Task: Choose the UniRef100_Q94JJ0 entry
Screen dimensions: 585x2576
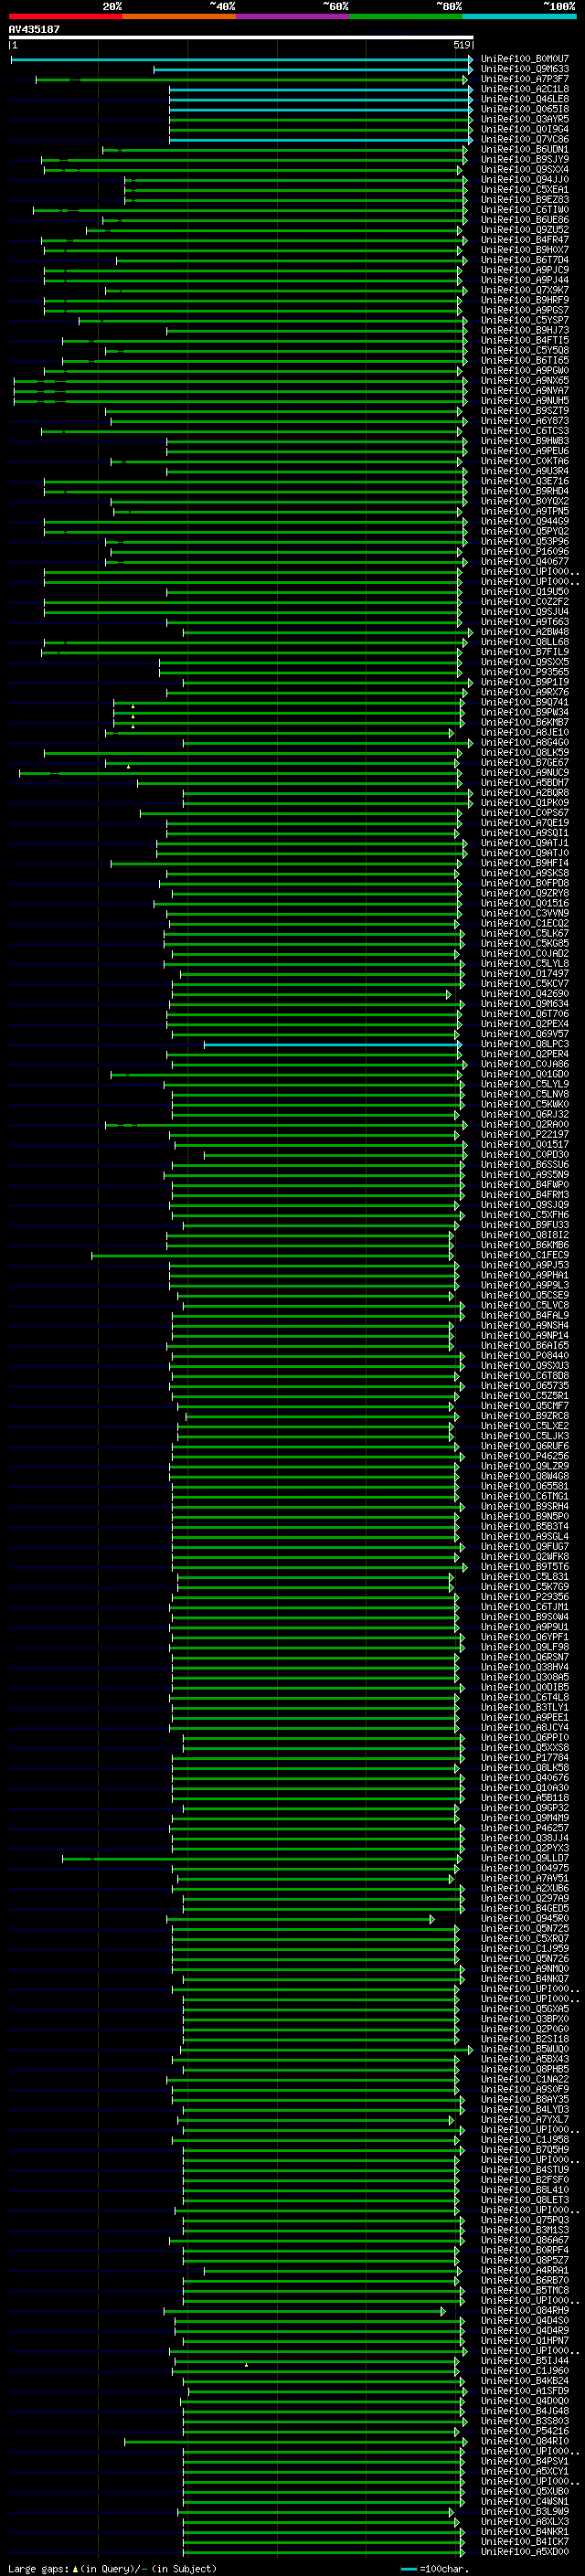Action: point(524,180)
